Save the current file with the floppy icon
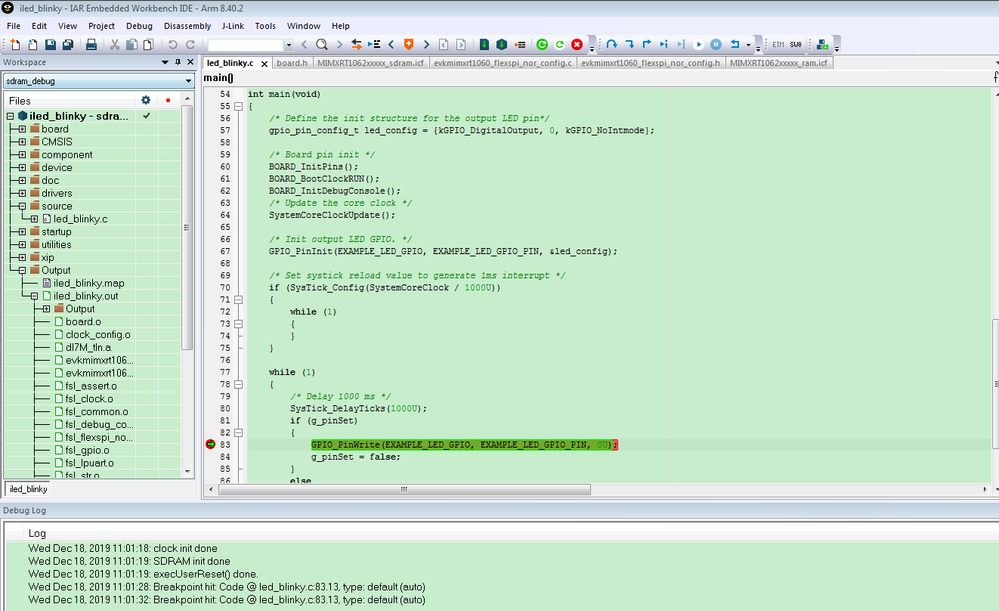Image resolution: width=999 pixels, height=611 pixels. pos(50,45)
